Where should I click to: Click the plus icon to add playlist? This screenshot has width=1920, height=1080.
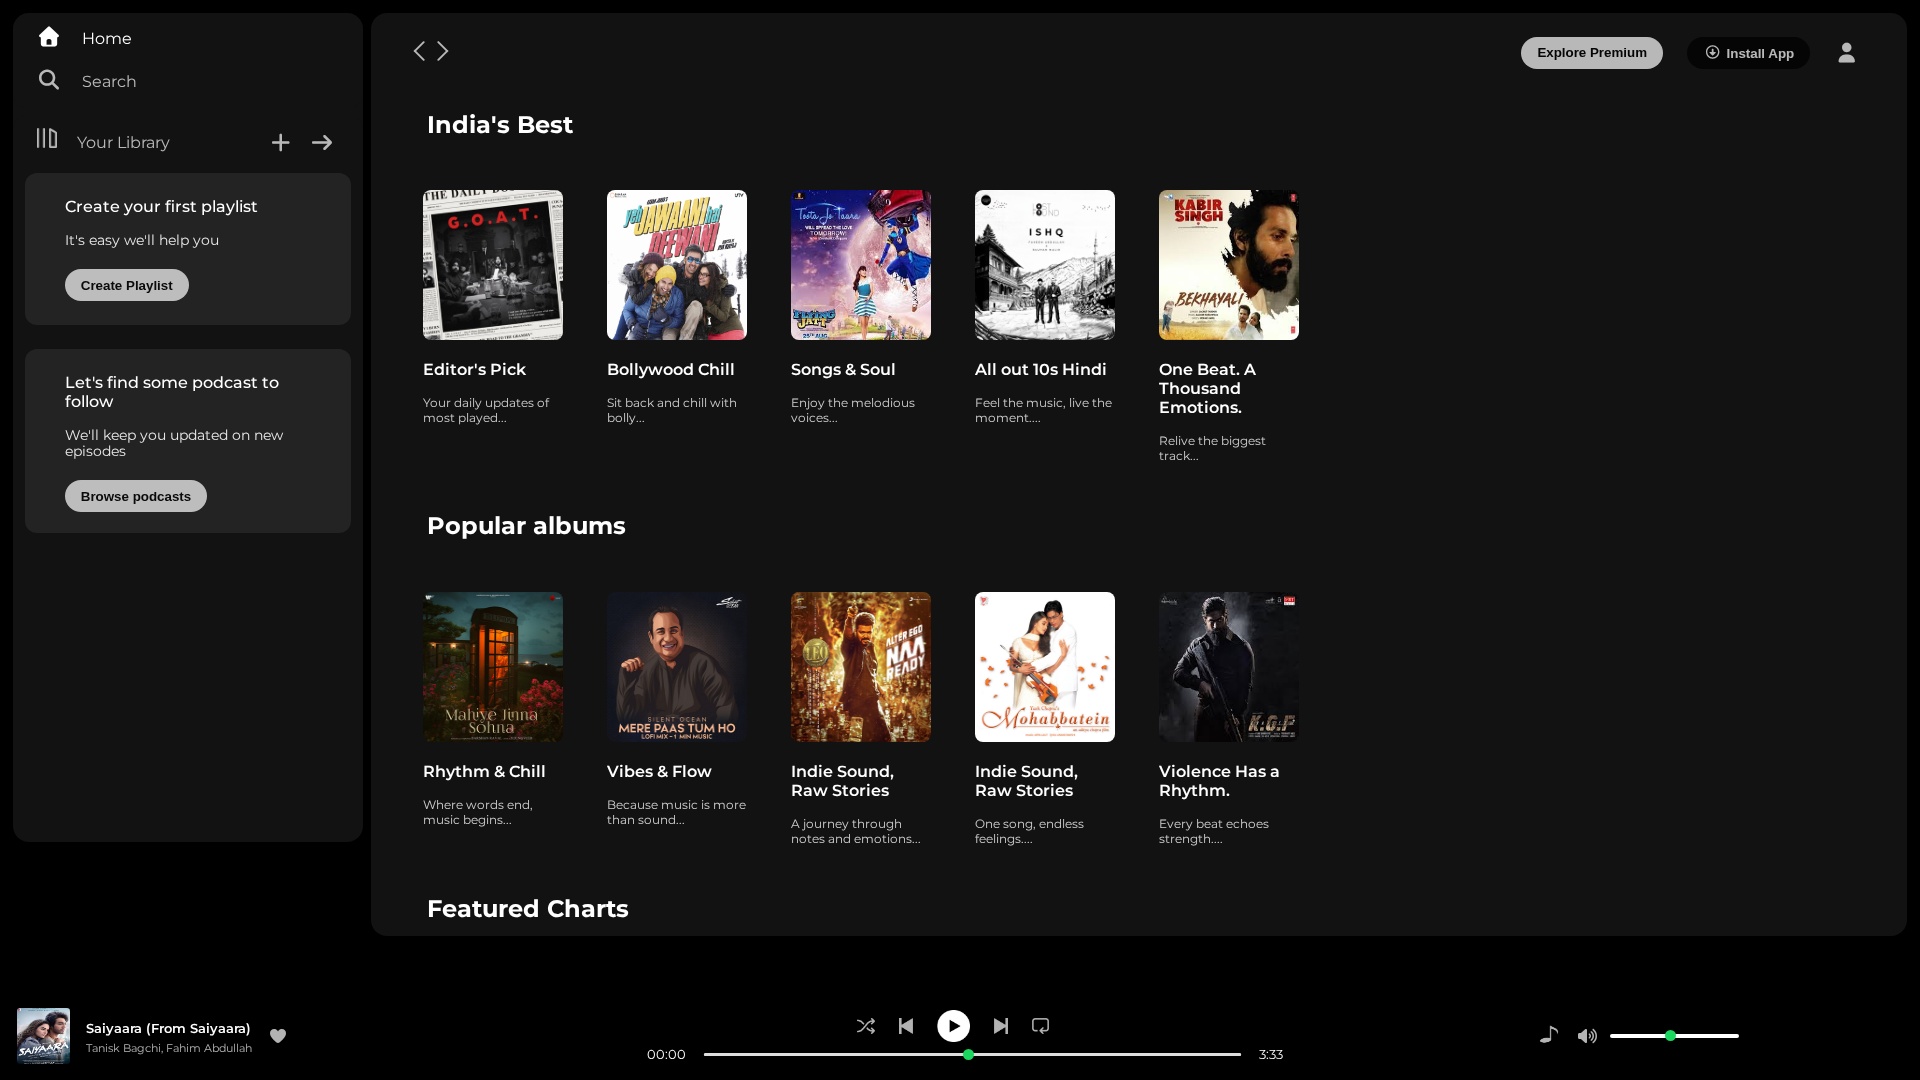[x=281, y=143]
